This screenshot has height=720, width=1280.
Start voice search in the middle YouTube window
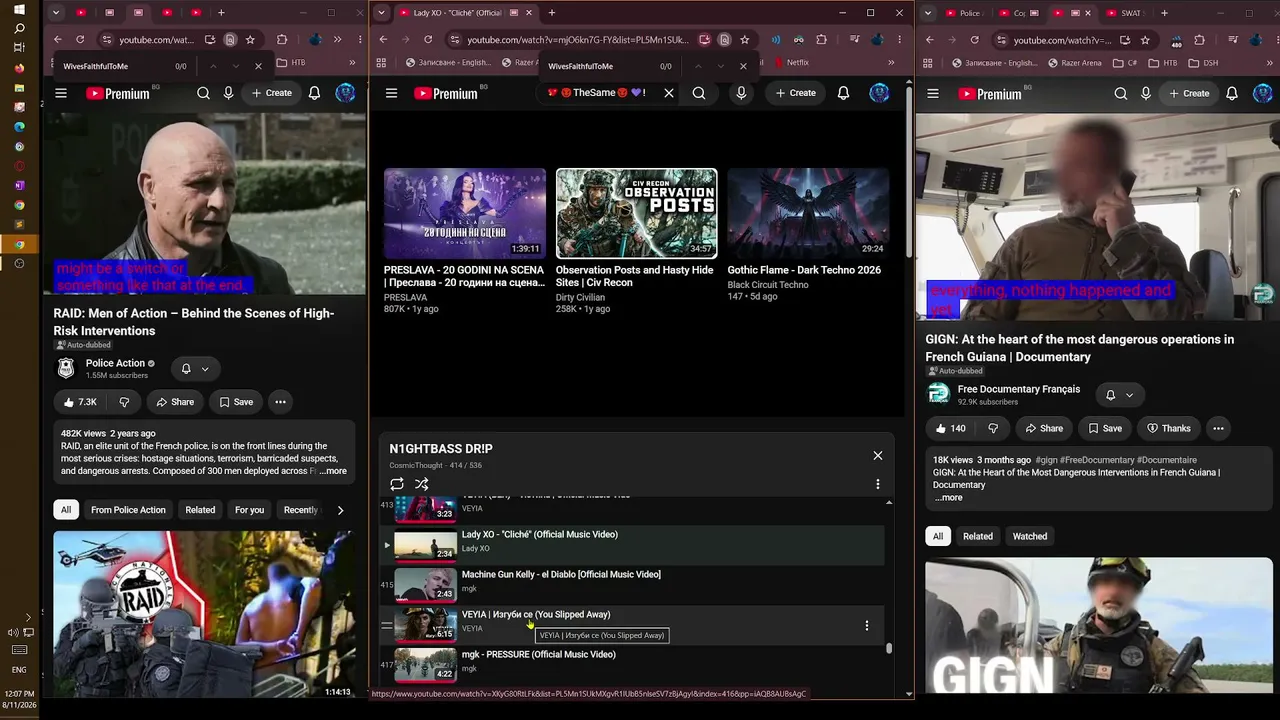tap(741, 93)
